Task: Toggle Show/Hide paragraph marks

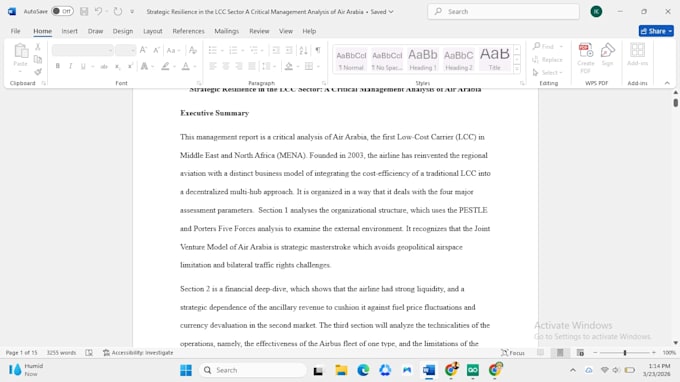Action: 318,50
